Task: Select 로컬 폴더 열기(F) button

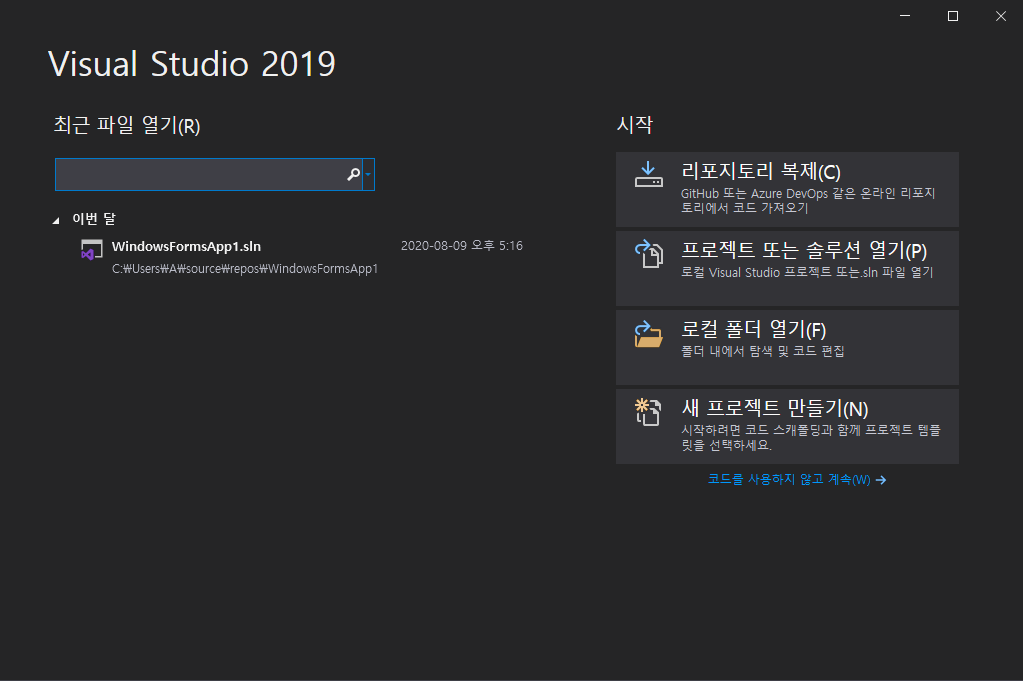Action: (787, 347)
